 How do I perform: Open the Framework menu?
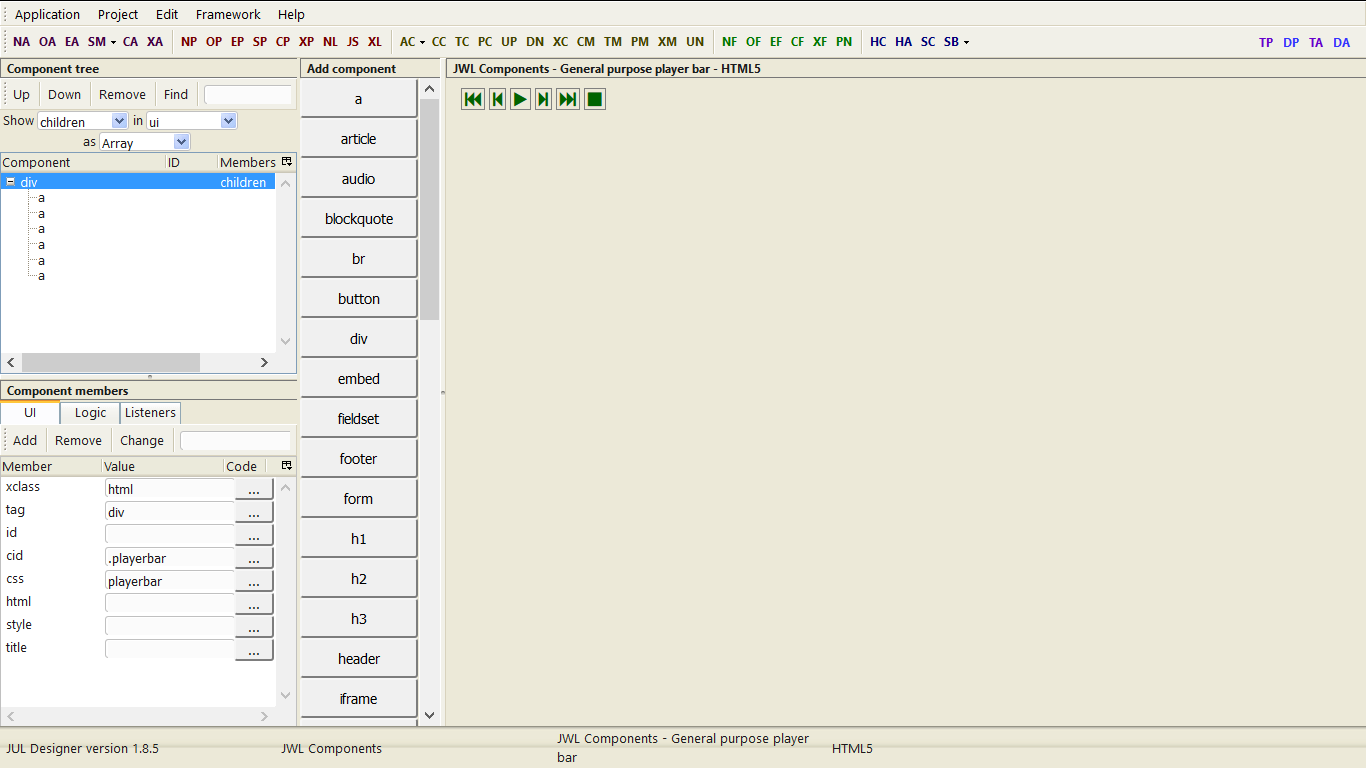(x=228, y=14)
